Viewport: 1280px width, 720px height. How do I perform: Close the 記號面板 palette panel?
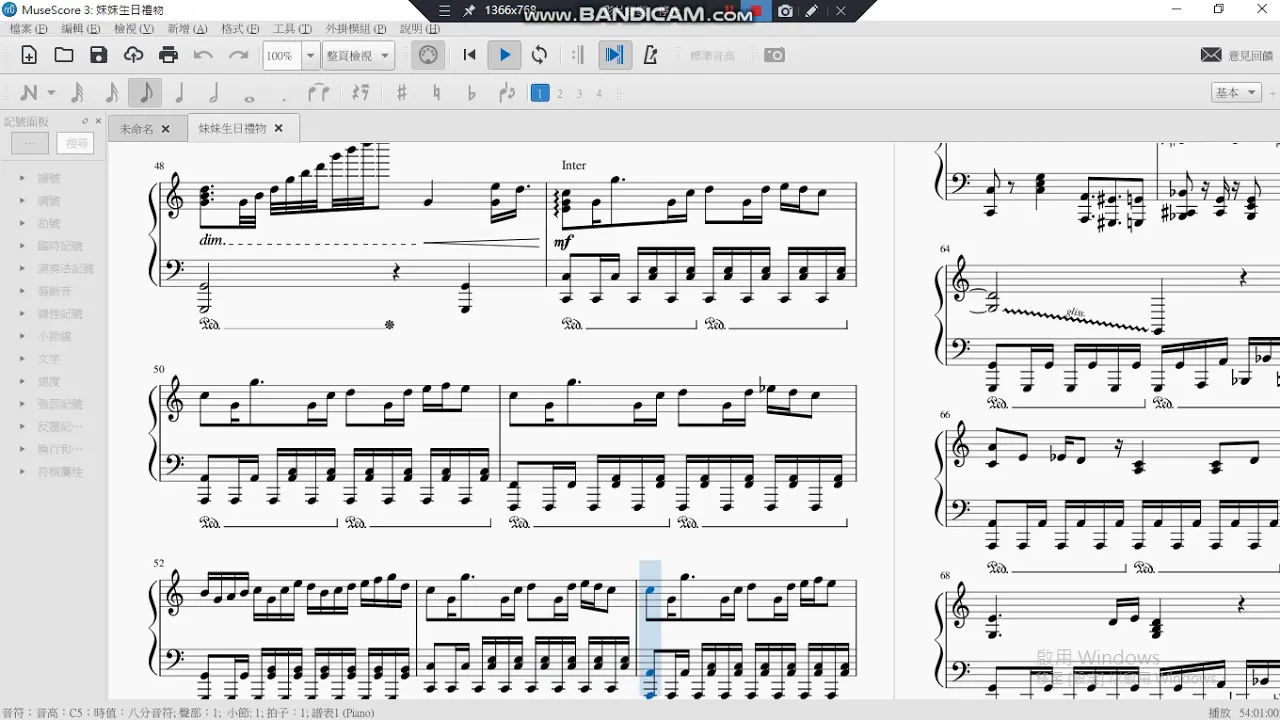click(x=99, y=121)
